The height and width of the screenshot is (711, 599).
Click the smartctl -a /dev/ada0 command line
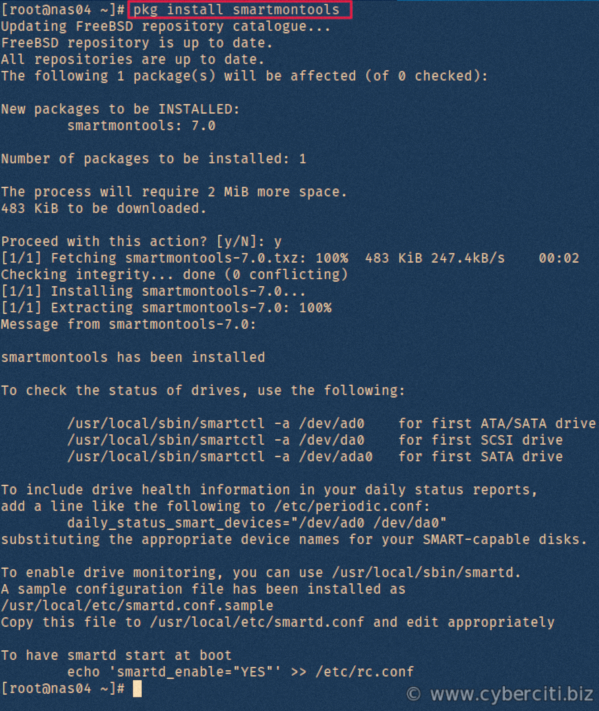tap(220, 456)
